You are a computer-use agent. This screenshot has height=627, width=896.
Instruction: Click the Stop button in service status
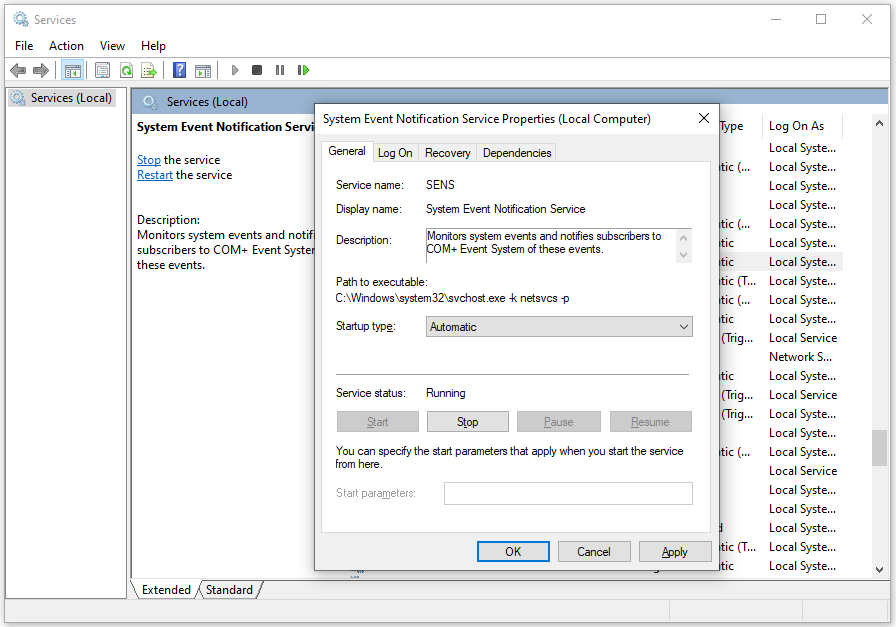click(467, 422)
